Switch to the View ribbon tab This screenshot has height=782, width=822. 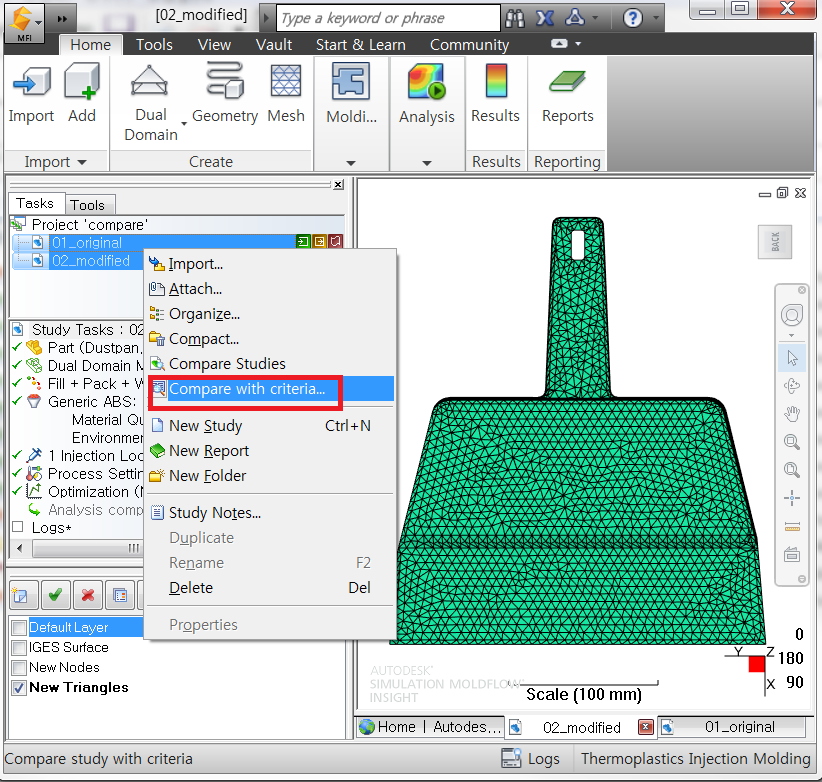click(214, 45)
